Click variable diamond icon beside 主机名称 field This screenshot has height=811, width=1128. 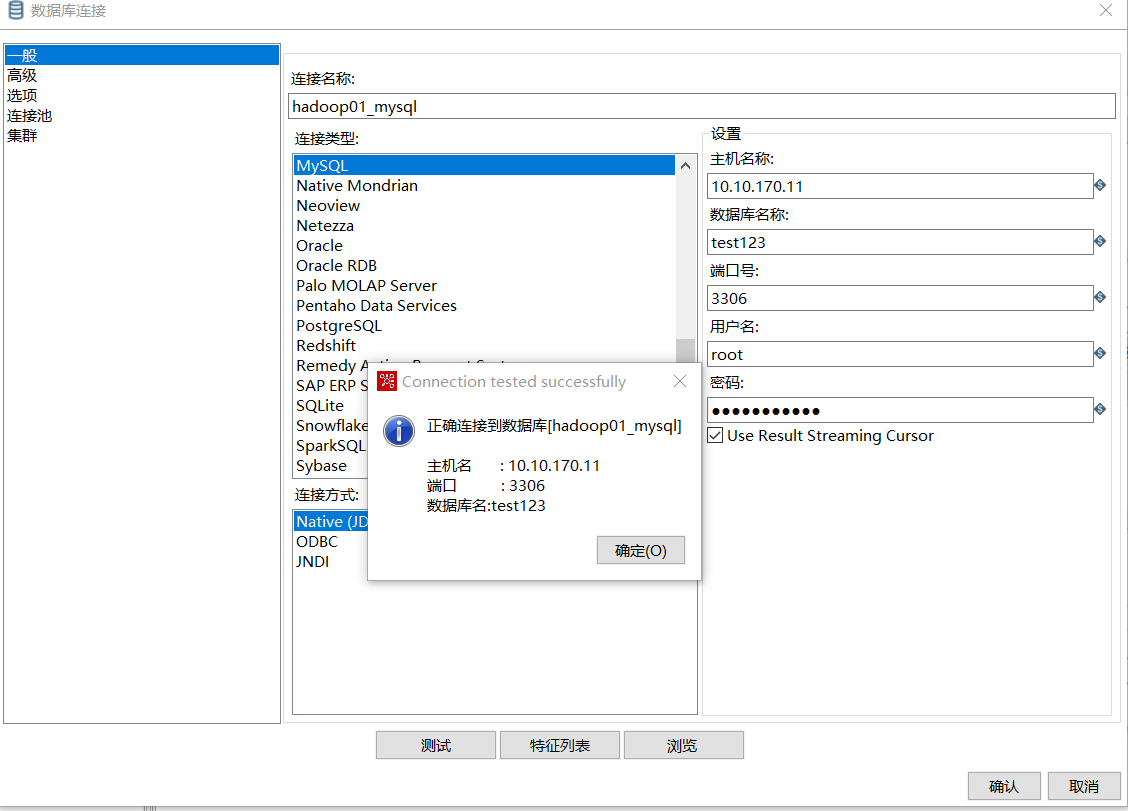tap(1100, 185)
